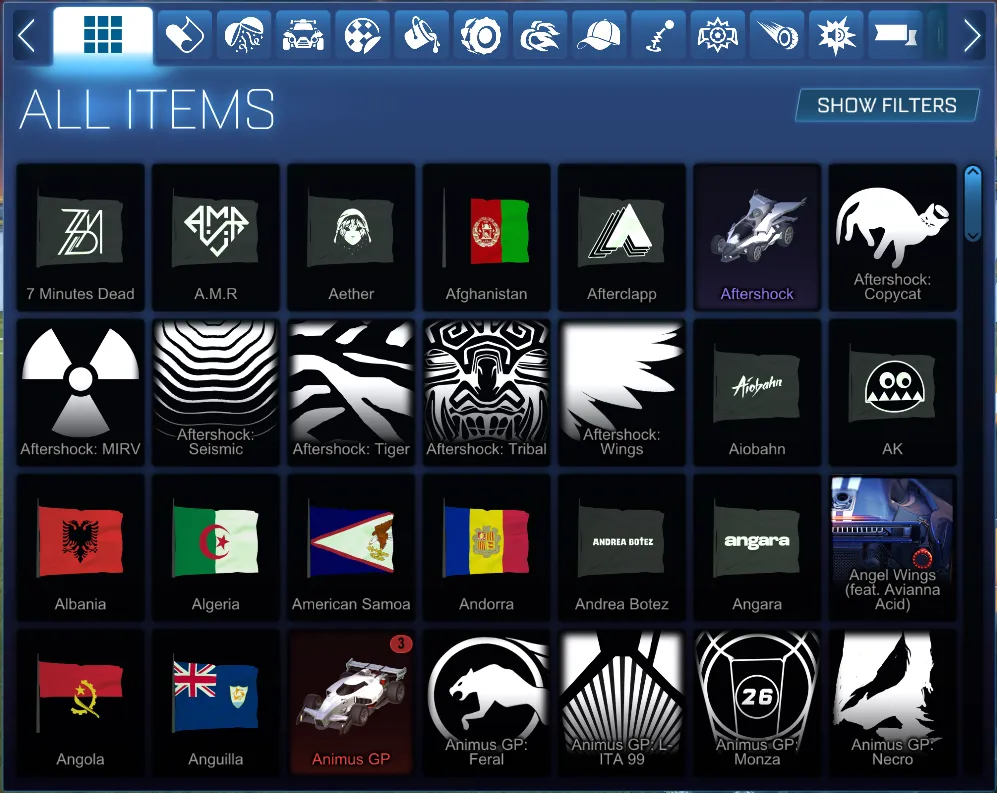The image size is (997, 793).
Task: Select the Animus GP: Monza decal
Action: click(x=757, y=703)
